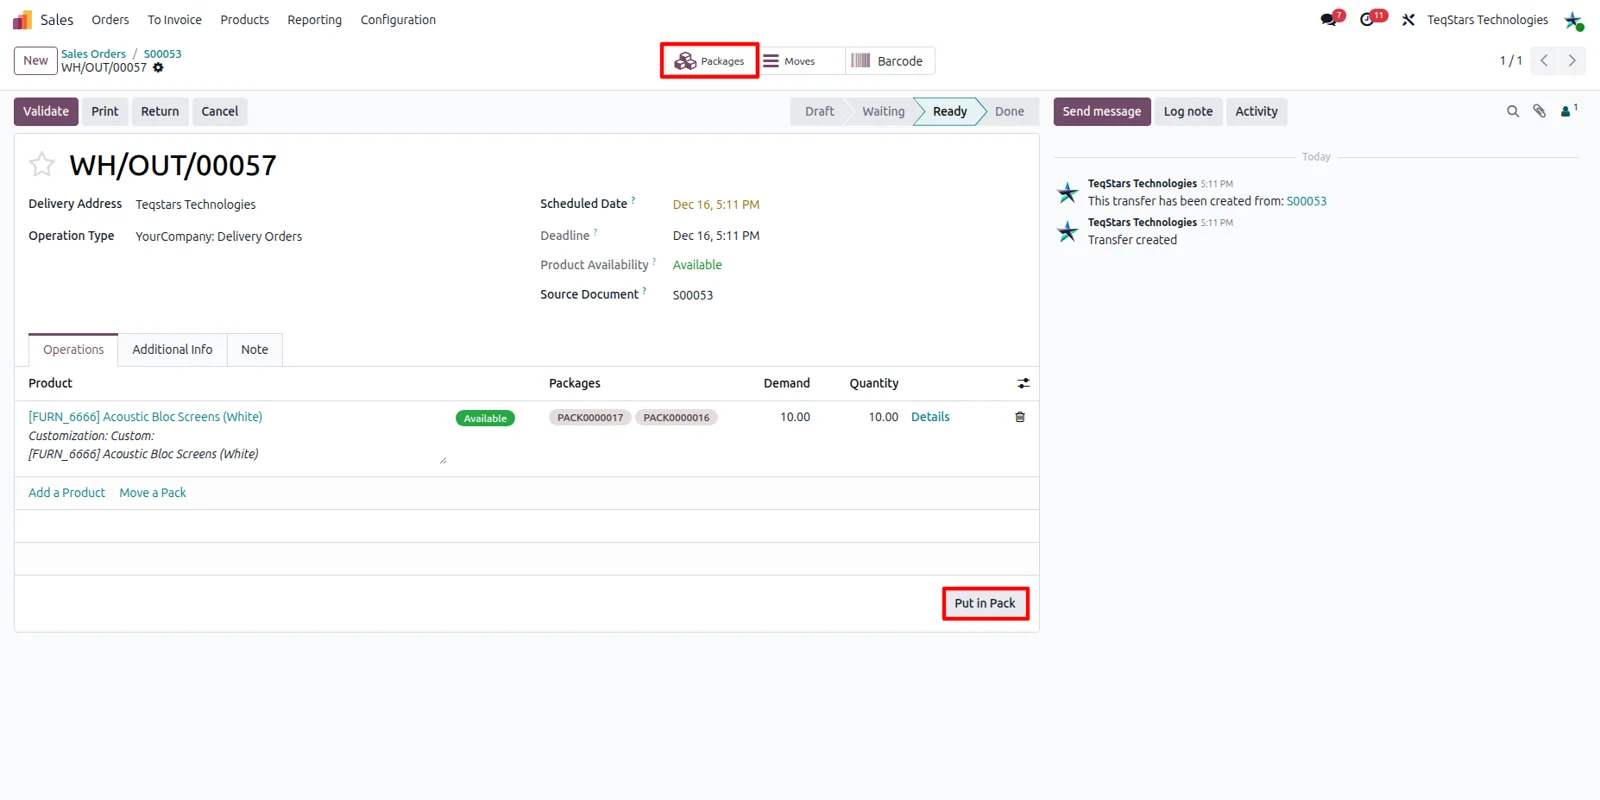Click the Validate button

tap(46, 112)
